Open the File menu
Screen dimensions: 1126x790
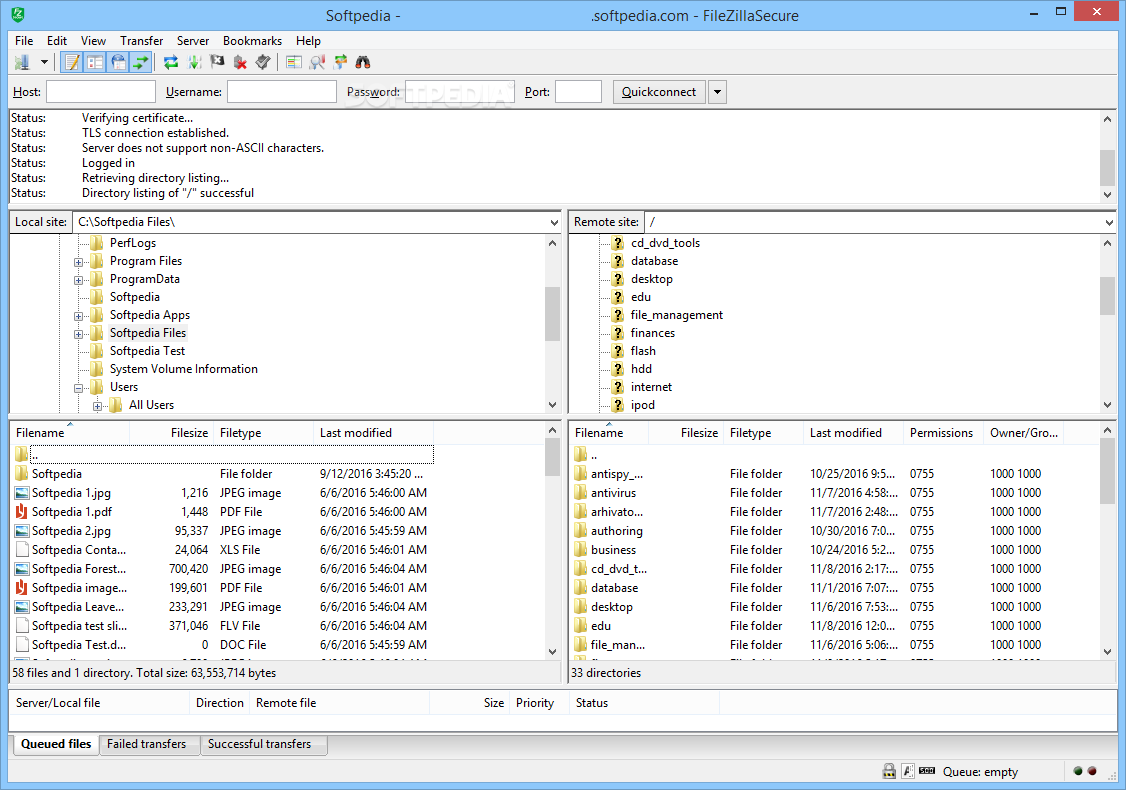[x=24, y=41]
